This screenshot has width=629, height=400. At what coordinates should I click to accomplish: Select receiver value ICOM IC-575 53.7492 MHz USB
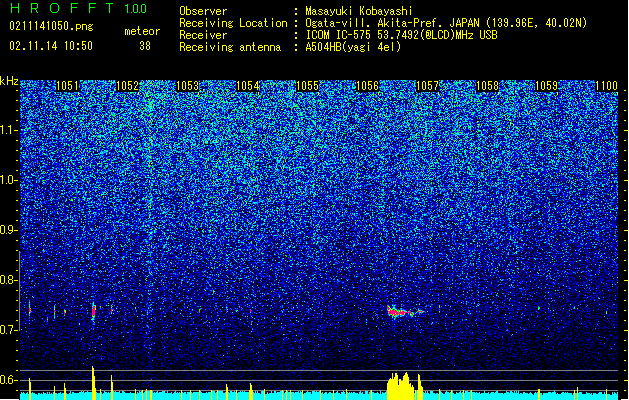click(402, 35)
